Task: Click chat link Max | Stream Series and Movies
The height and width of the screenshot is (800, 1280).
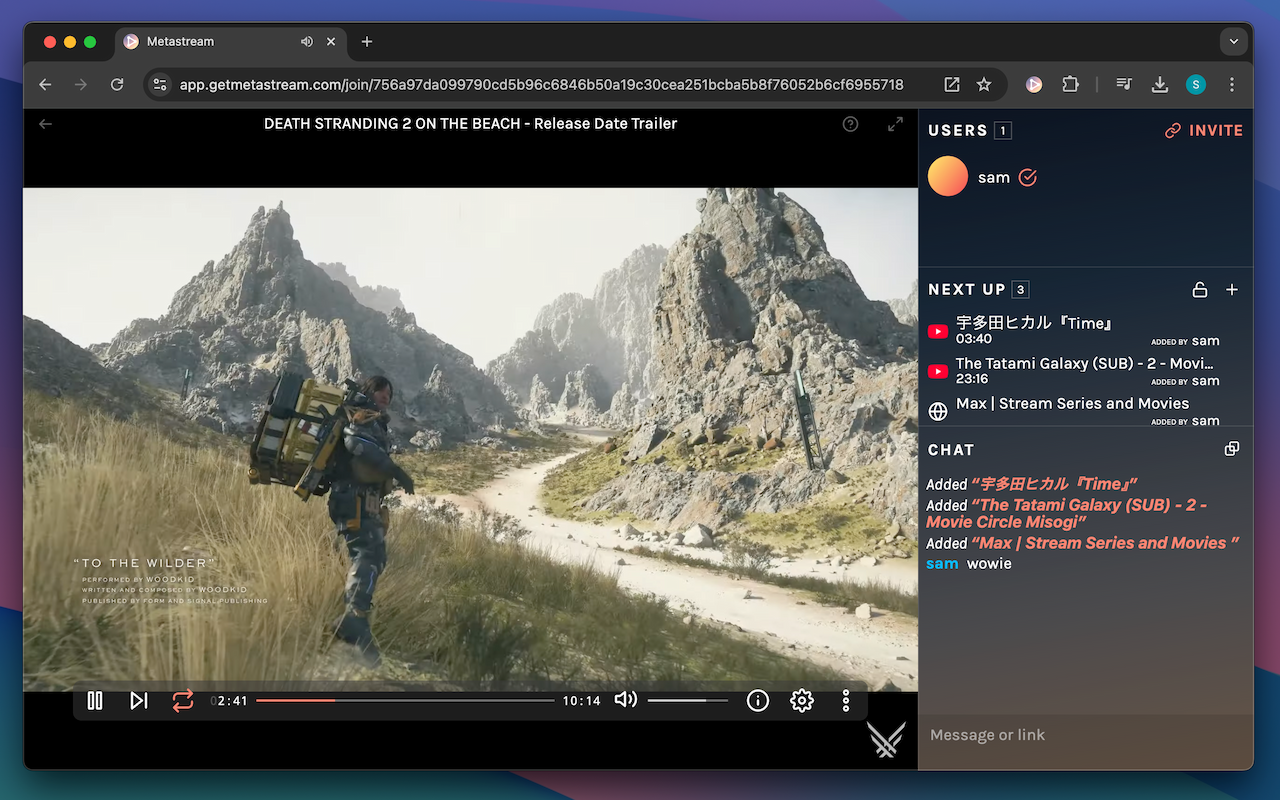Action: [1105, 543]
